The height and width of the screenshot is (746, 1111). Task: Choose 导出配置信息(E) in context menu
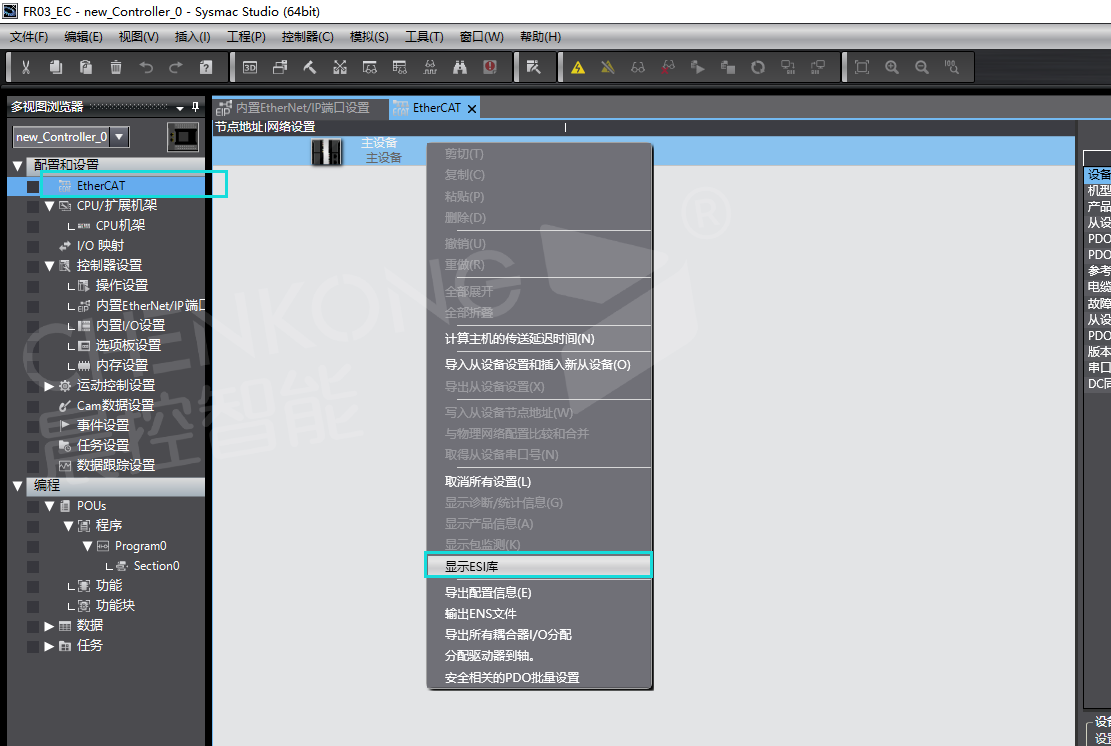(x=488, y=593)
